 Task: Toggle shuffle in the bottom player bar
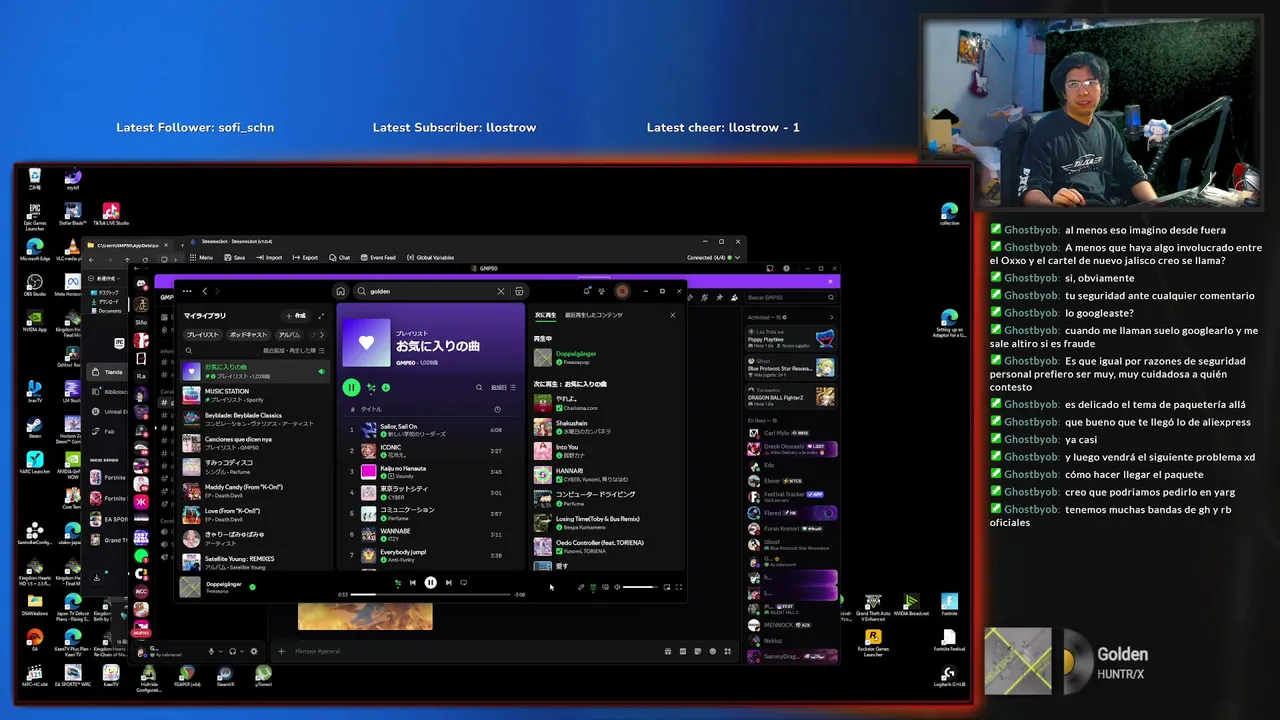click(397, 583)
